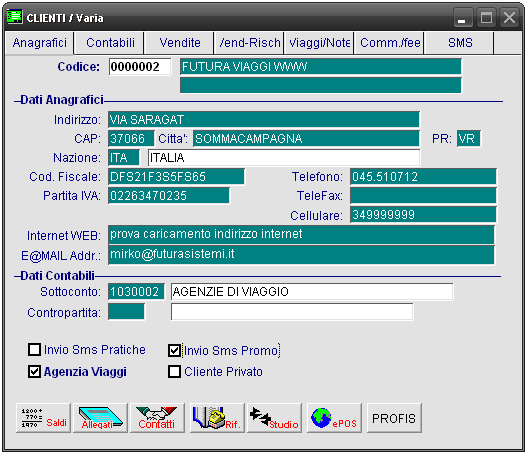Click the CLIENTI window title icon
This screenshot has height=456, width=529.
coord(15,17)
